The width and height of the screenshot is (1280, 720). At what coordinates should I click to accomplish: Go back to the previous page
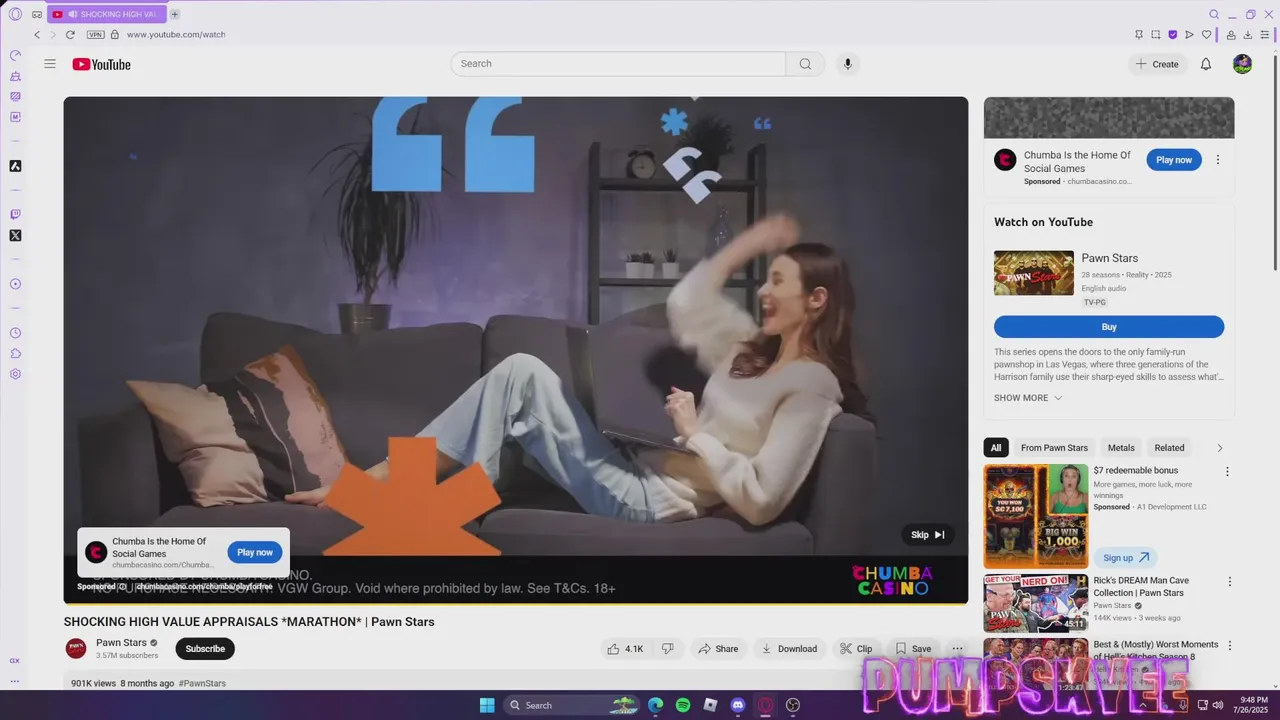point(37,34)
